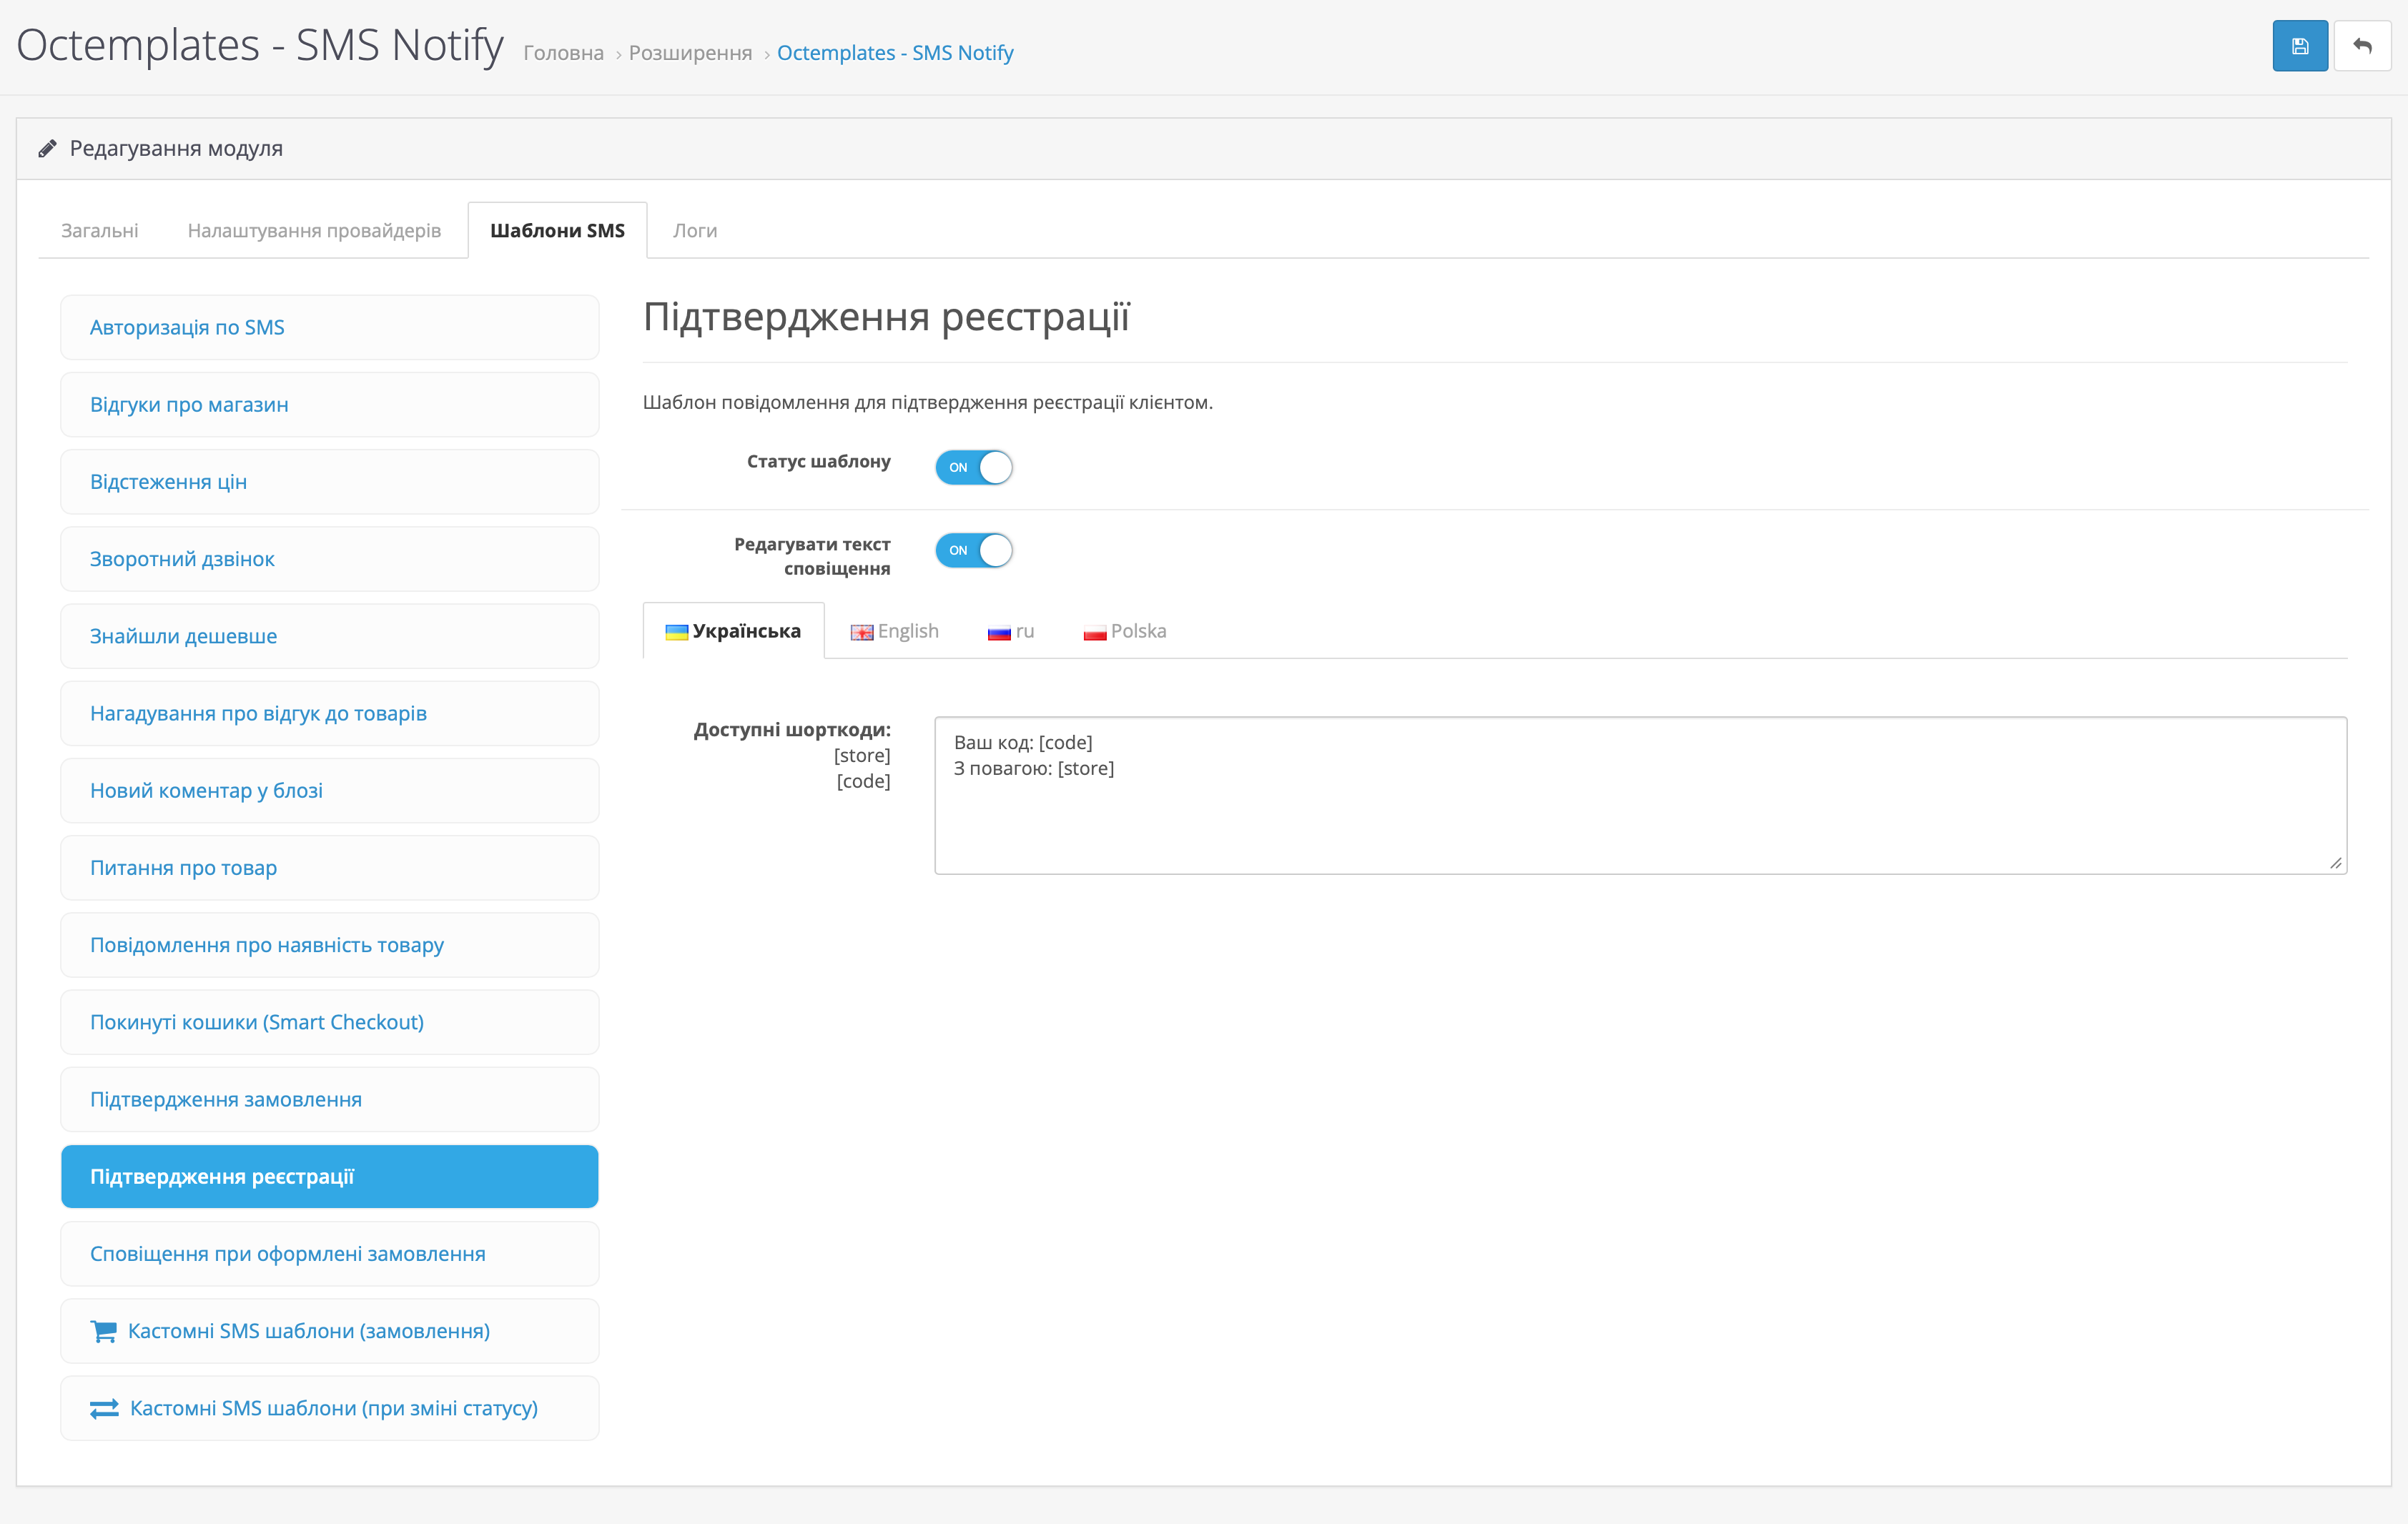
Task: Open the Логи tab
Action: coord(694,230)
